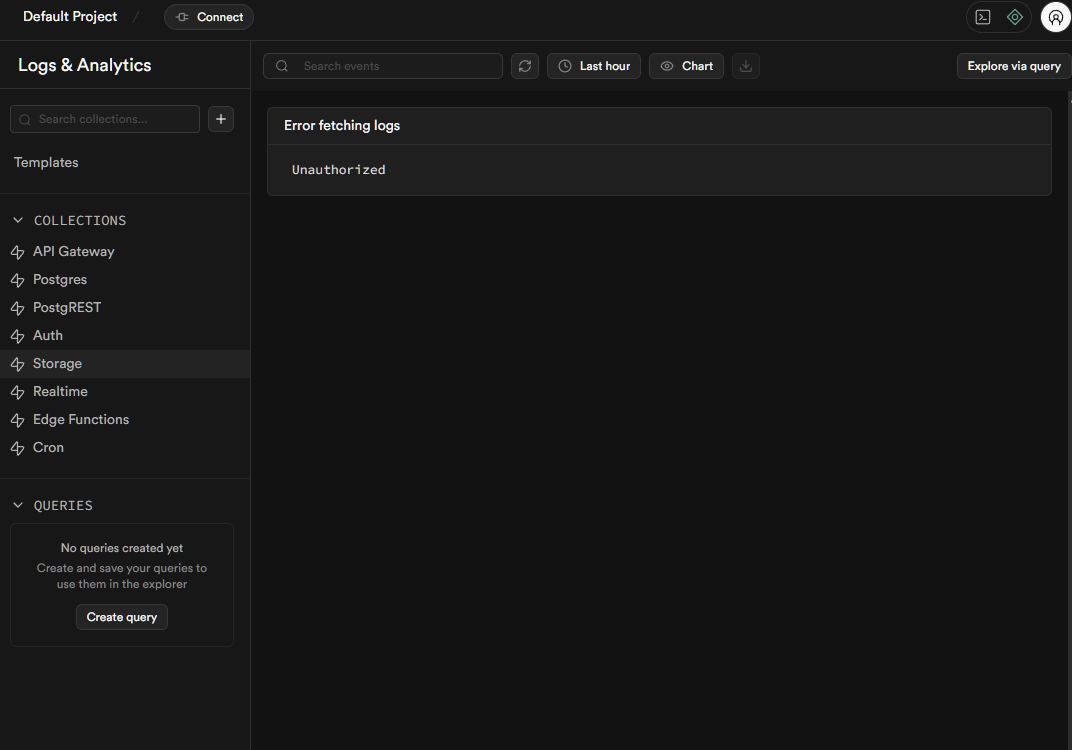Click the lightning icon beside Postgres
Image resolution: width=1072 pixels, height=750 pixels.
click(x=18, y=280)
